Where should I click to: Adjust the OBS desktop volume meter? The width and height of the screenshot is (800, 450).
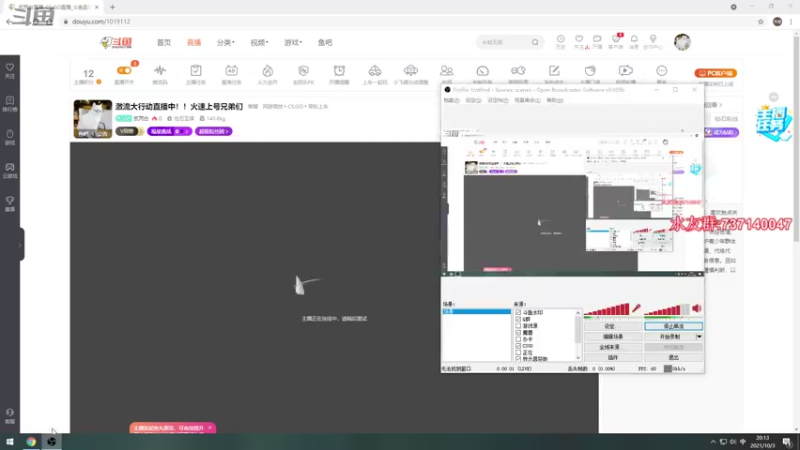(667, 310)
